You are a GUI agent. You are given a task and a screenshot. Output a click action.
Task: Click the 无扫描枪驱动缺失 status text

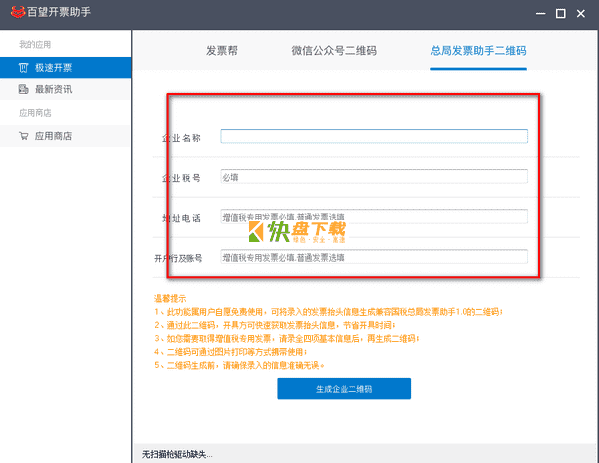pos(177,455)
